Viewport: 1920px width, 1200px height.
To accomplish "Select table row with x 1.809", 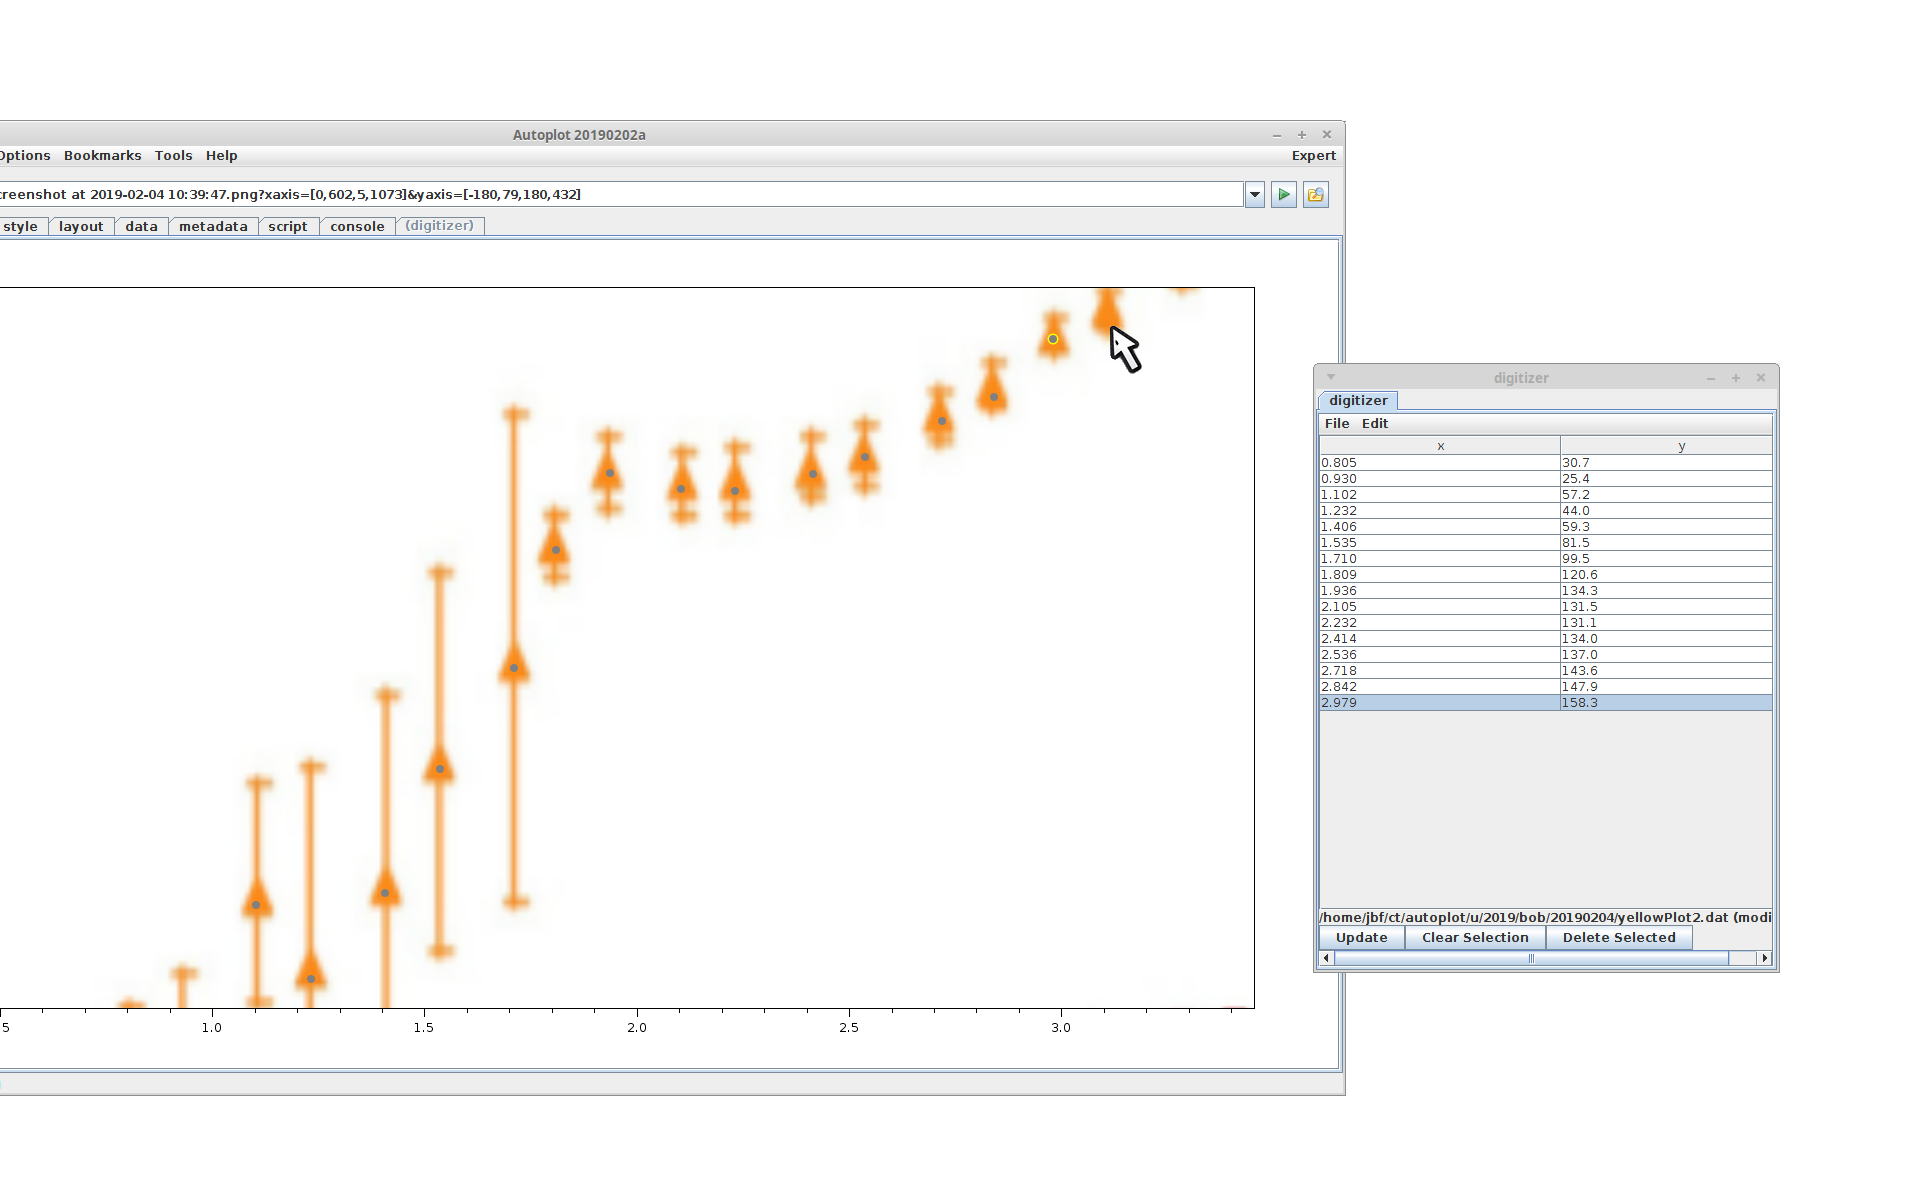I will coord(1546,575).
